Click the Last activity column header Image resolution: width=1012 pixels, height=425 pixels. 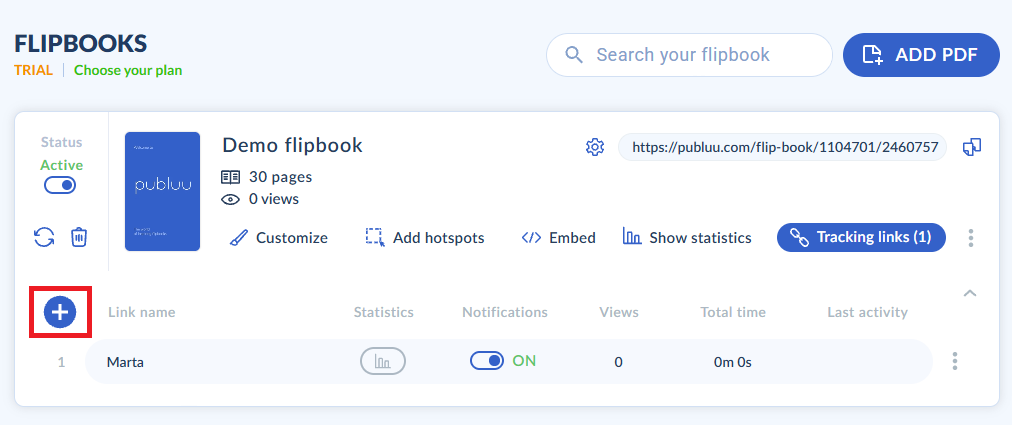click(867, 313)
